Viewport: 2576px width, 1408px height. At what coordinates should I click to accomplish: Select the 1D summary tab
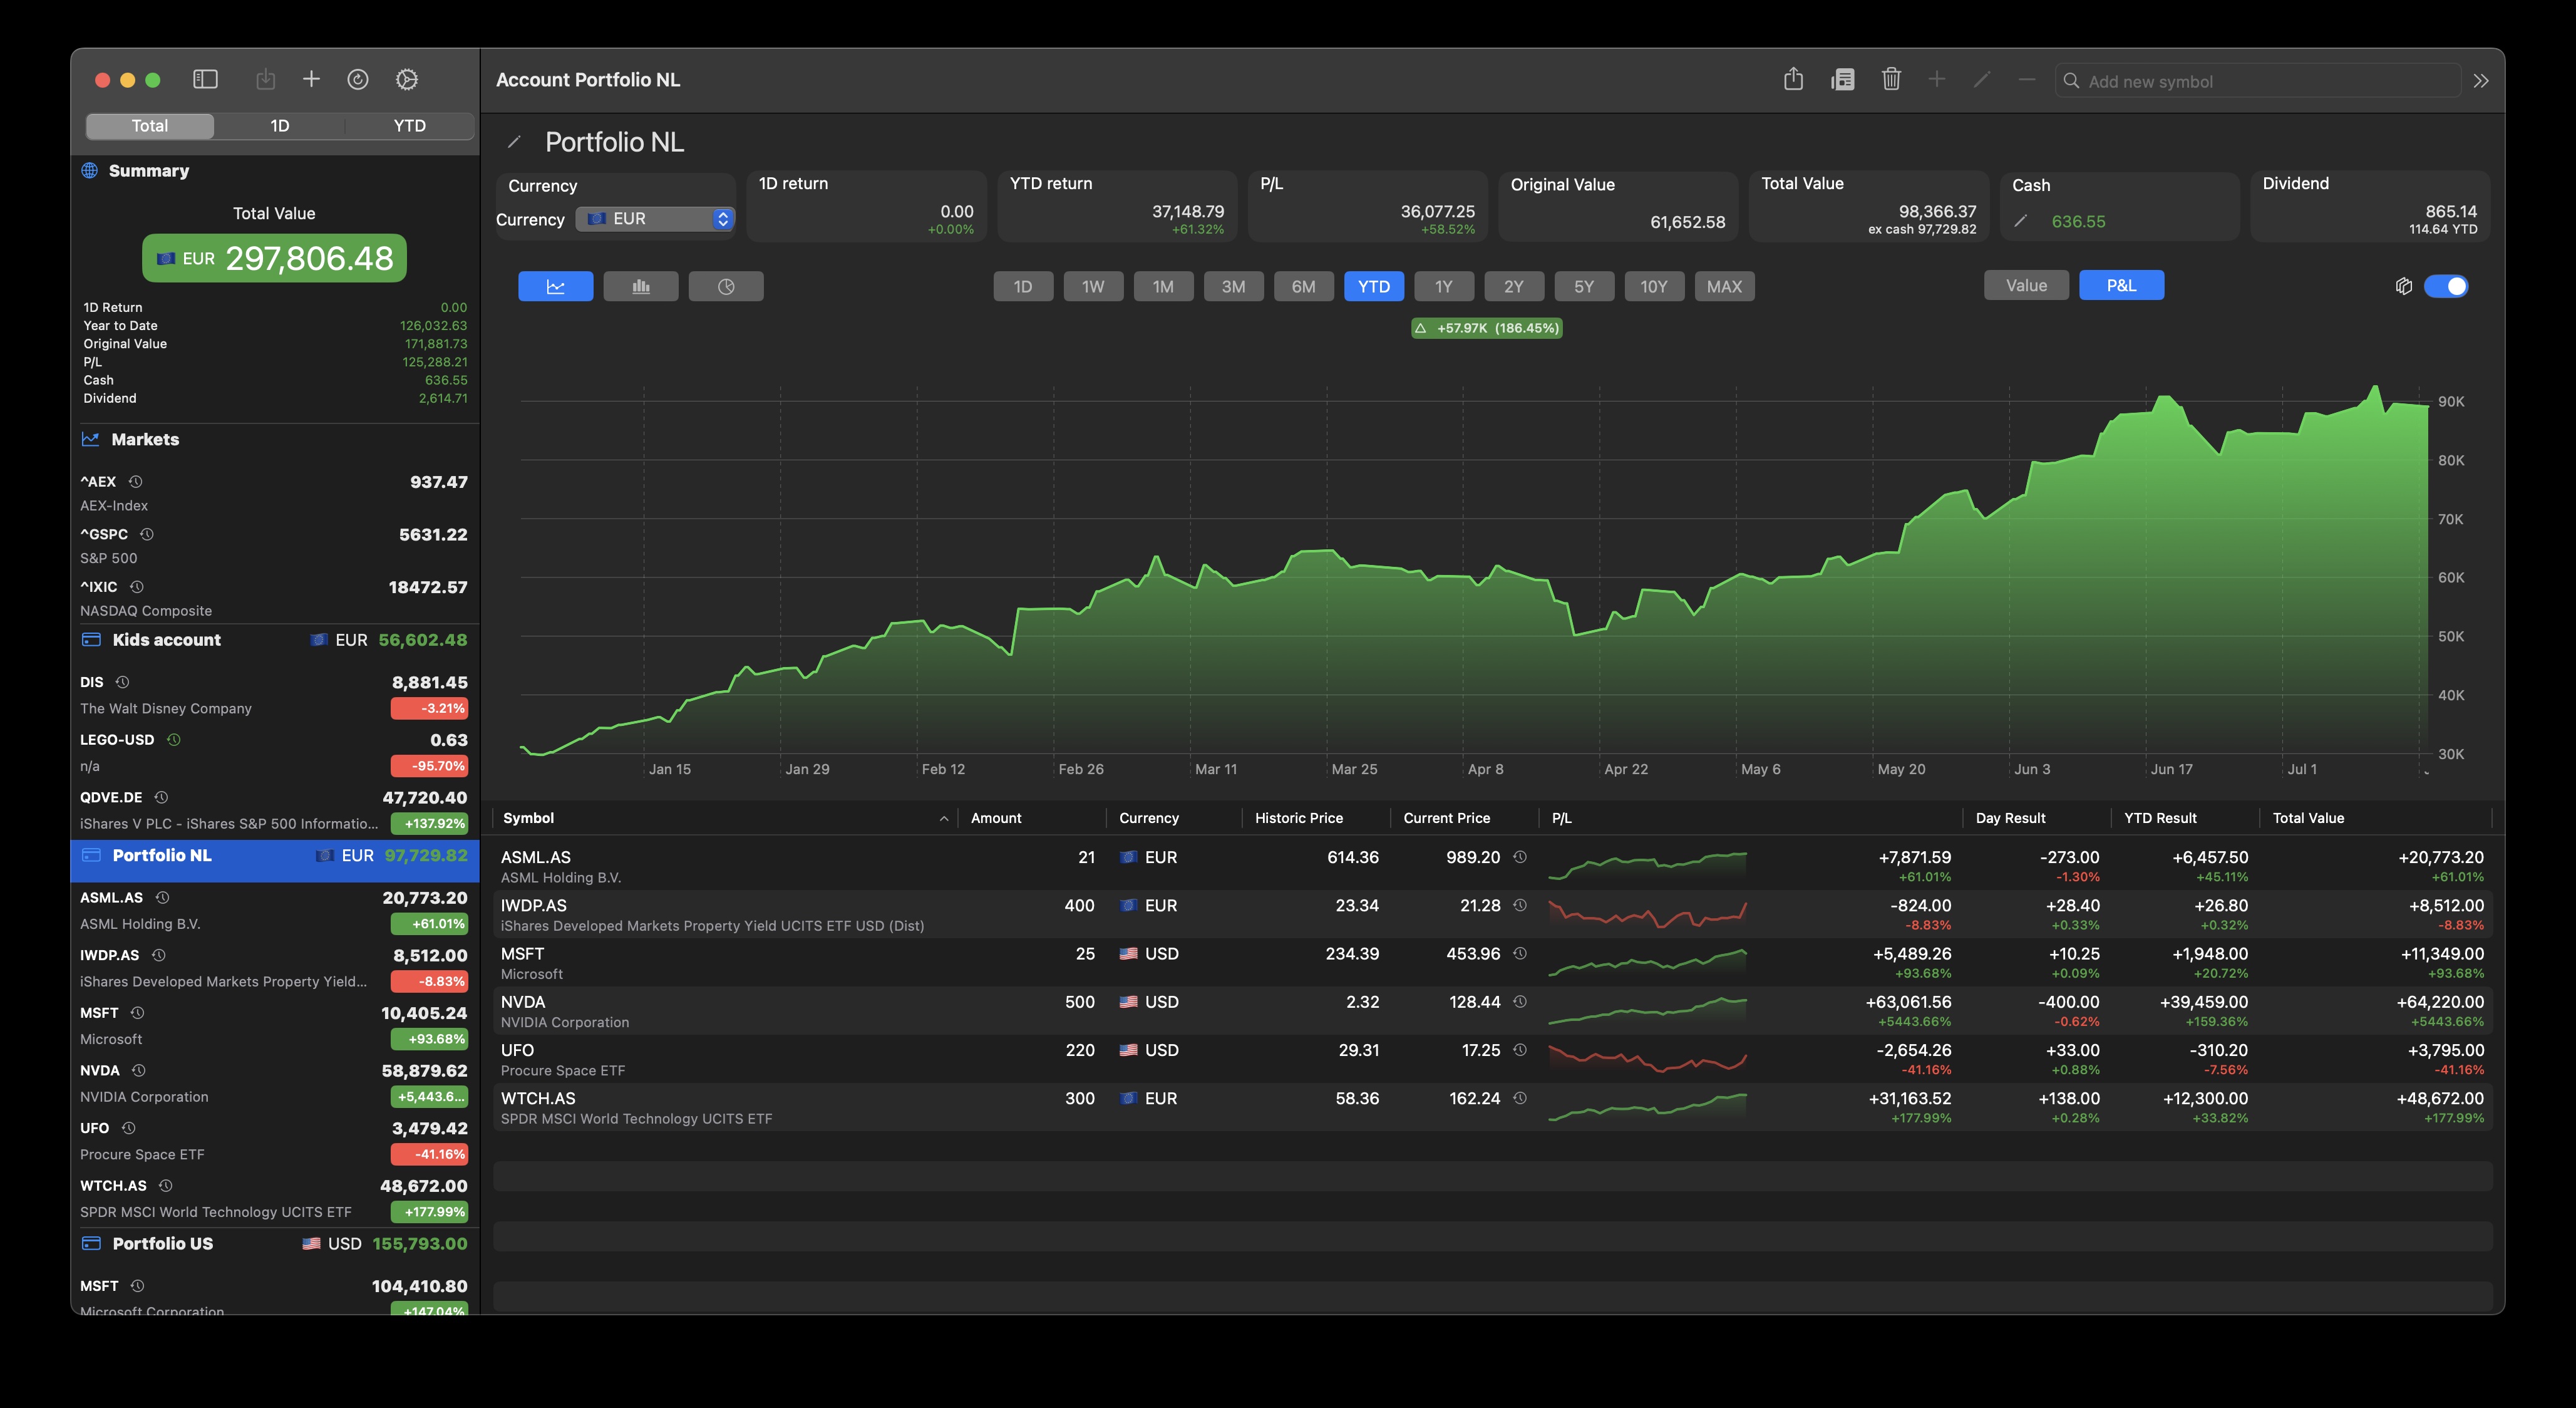(279, 126)
